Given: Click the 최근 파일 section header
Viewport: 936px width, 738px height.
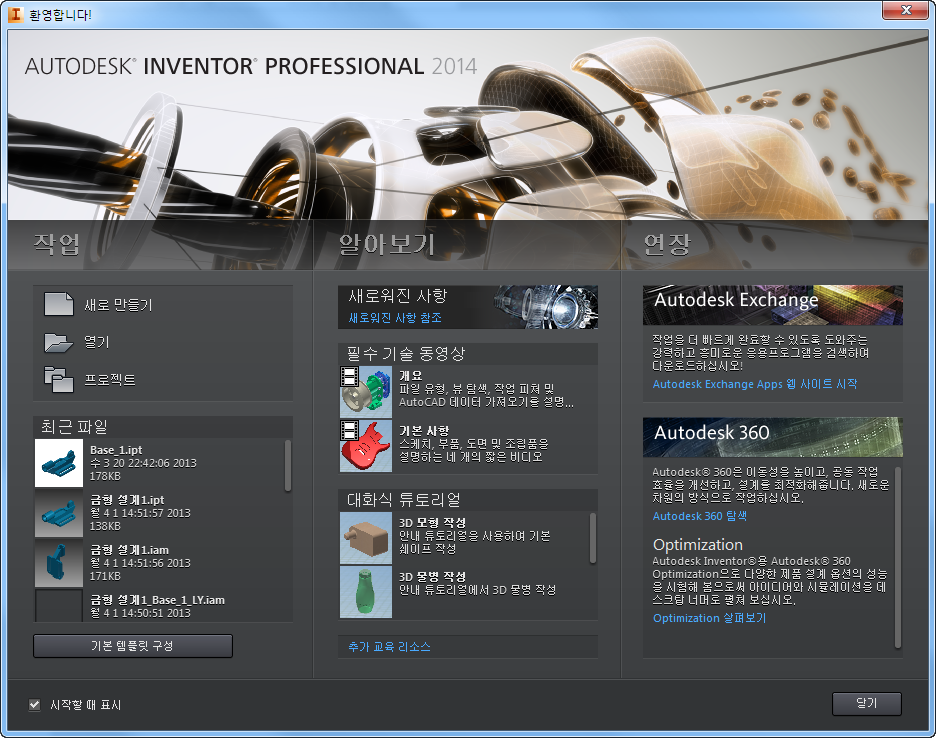Looking at the screenshot, I should point(162,427).
